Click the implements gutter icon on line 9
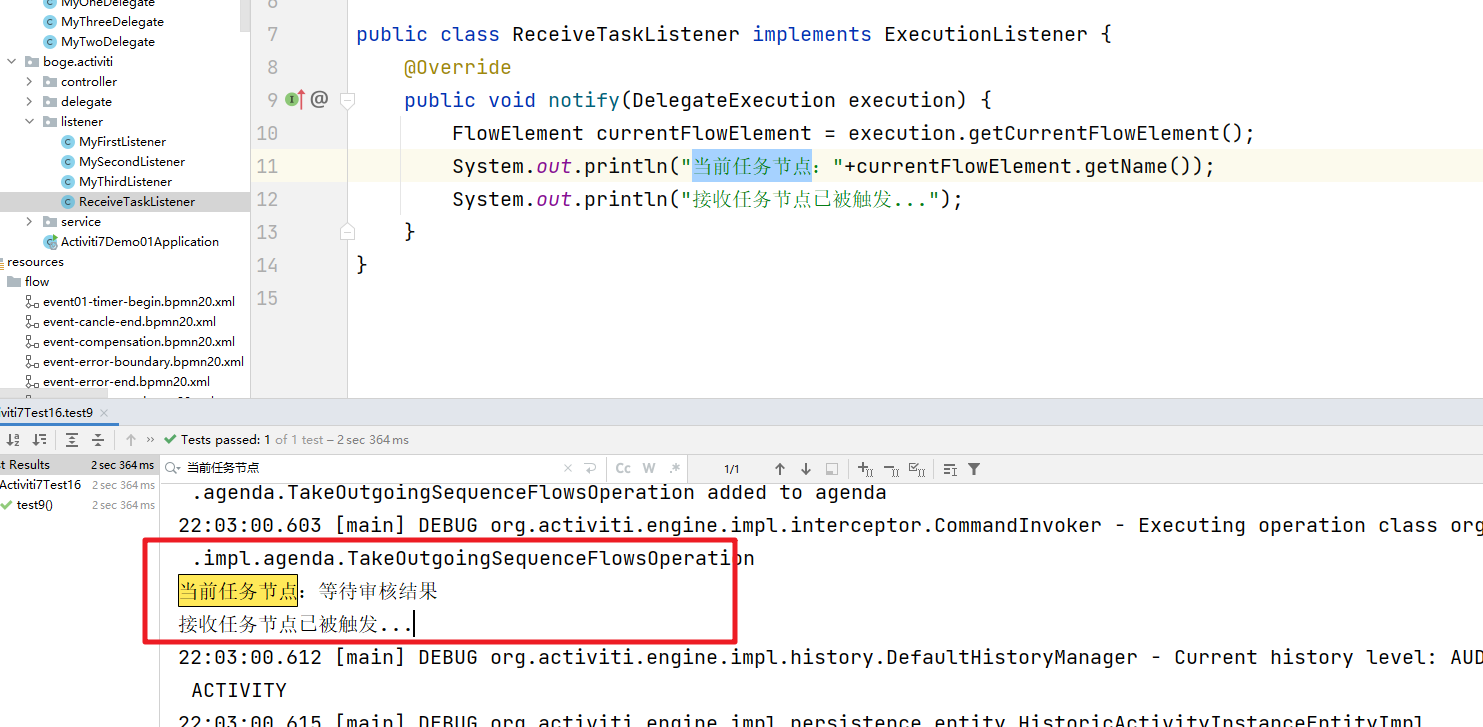This screenshot has height=727, width=1483. [295, 99]
